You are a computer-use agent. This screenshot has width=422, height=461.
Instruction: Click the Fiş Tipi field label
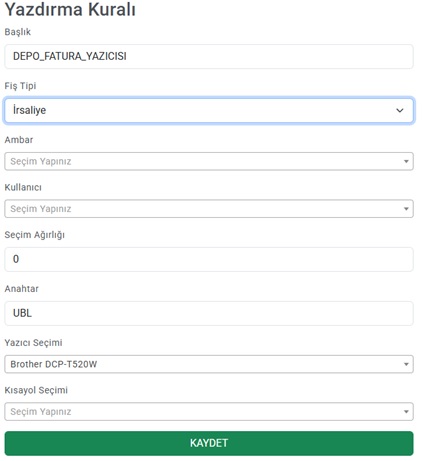[20, 86]
